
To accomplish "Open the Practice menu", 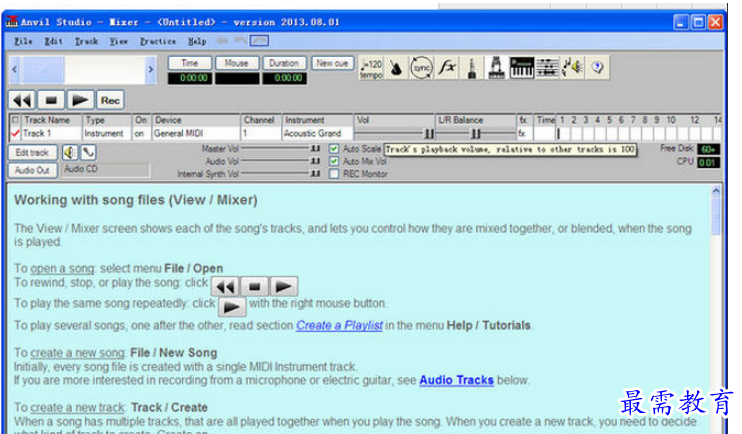I will click(158, 41).
